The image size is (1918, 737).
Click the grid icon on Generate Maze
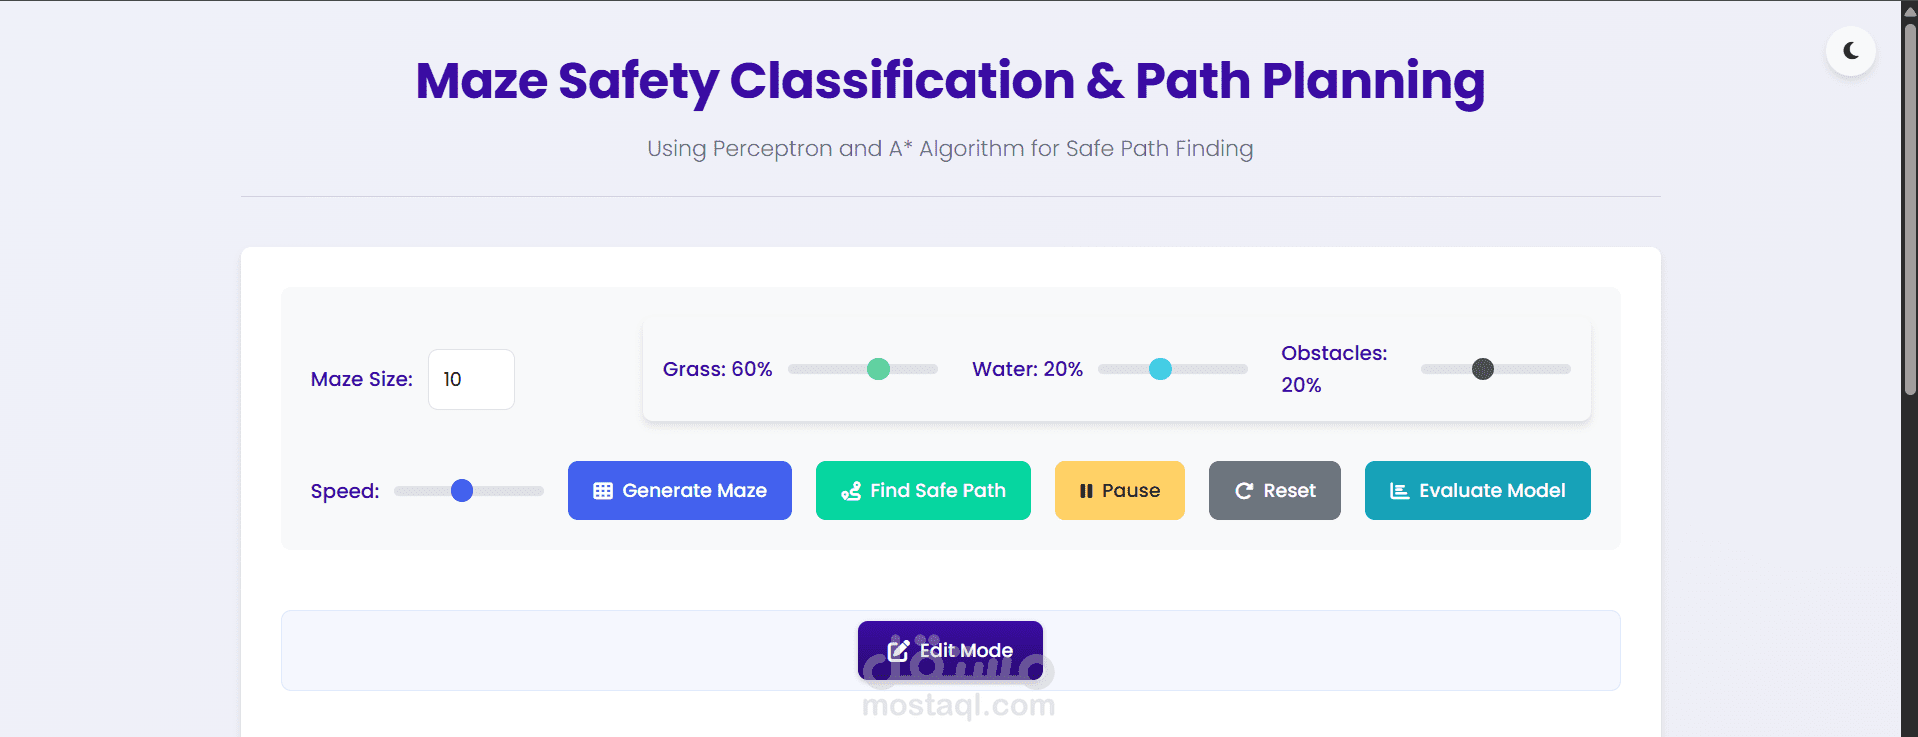[x=602, y=491]
